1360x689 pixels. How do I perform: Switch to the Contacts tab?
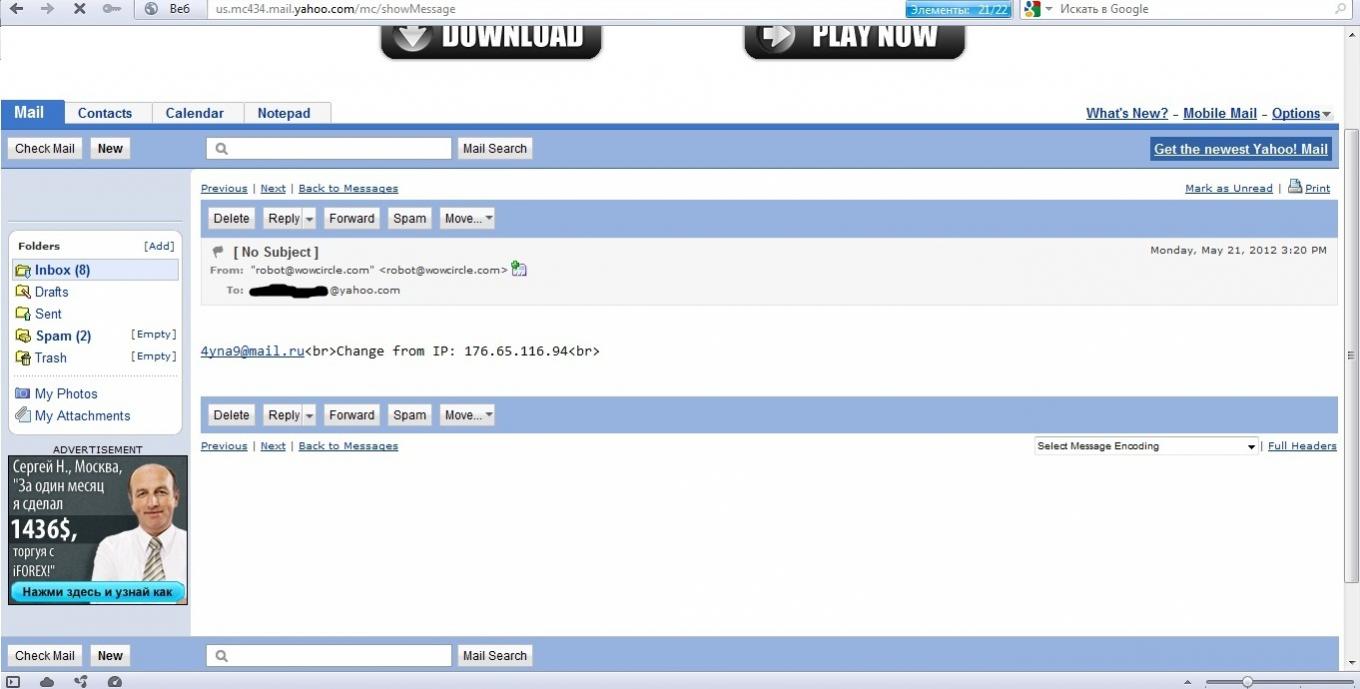coord(105,114)
